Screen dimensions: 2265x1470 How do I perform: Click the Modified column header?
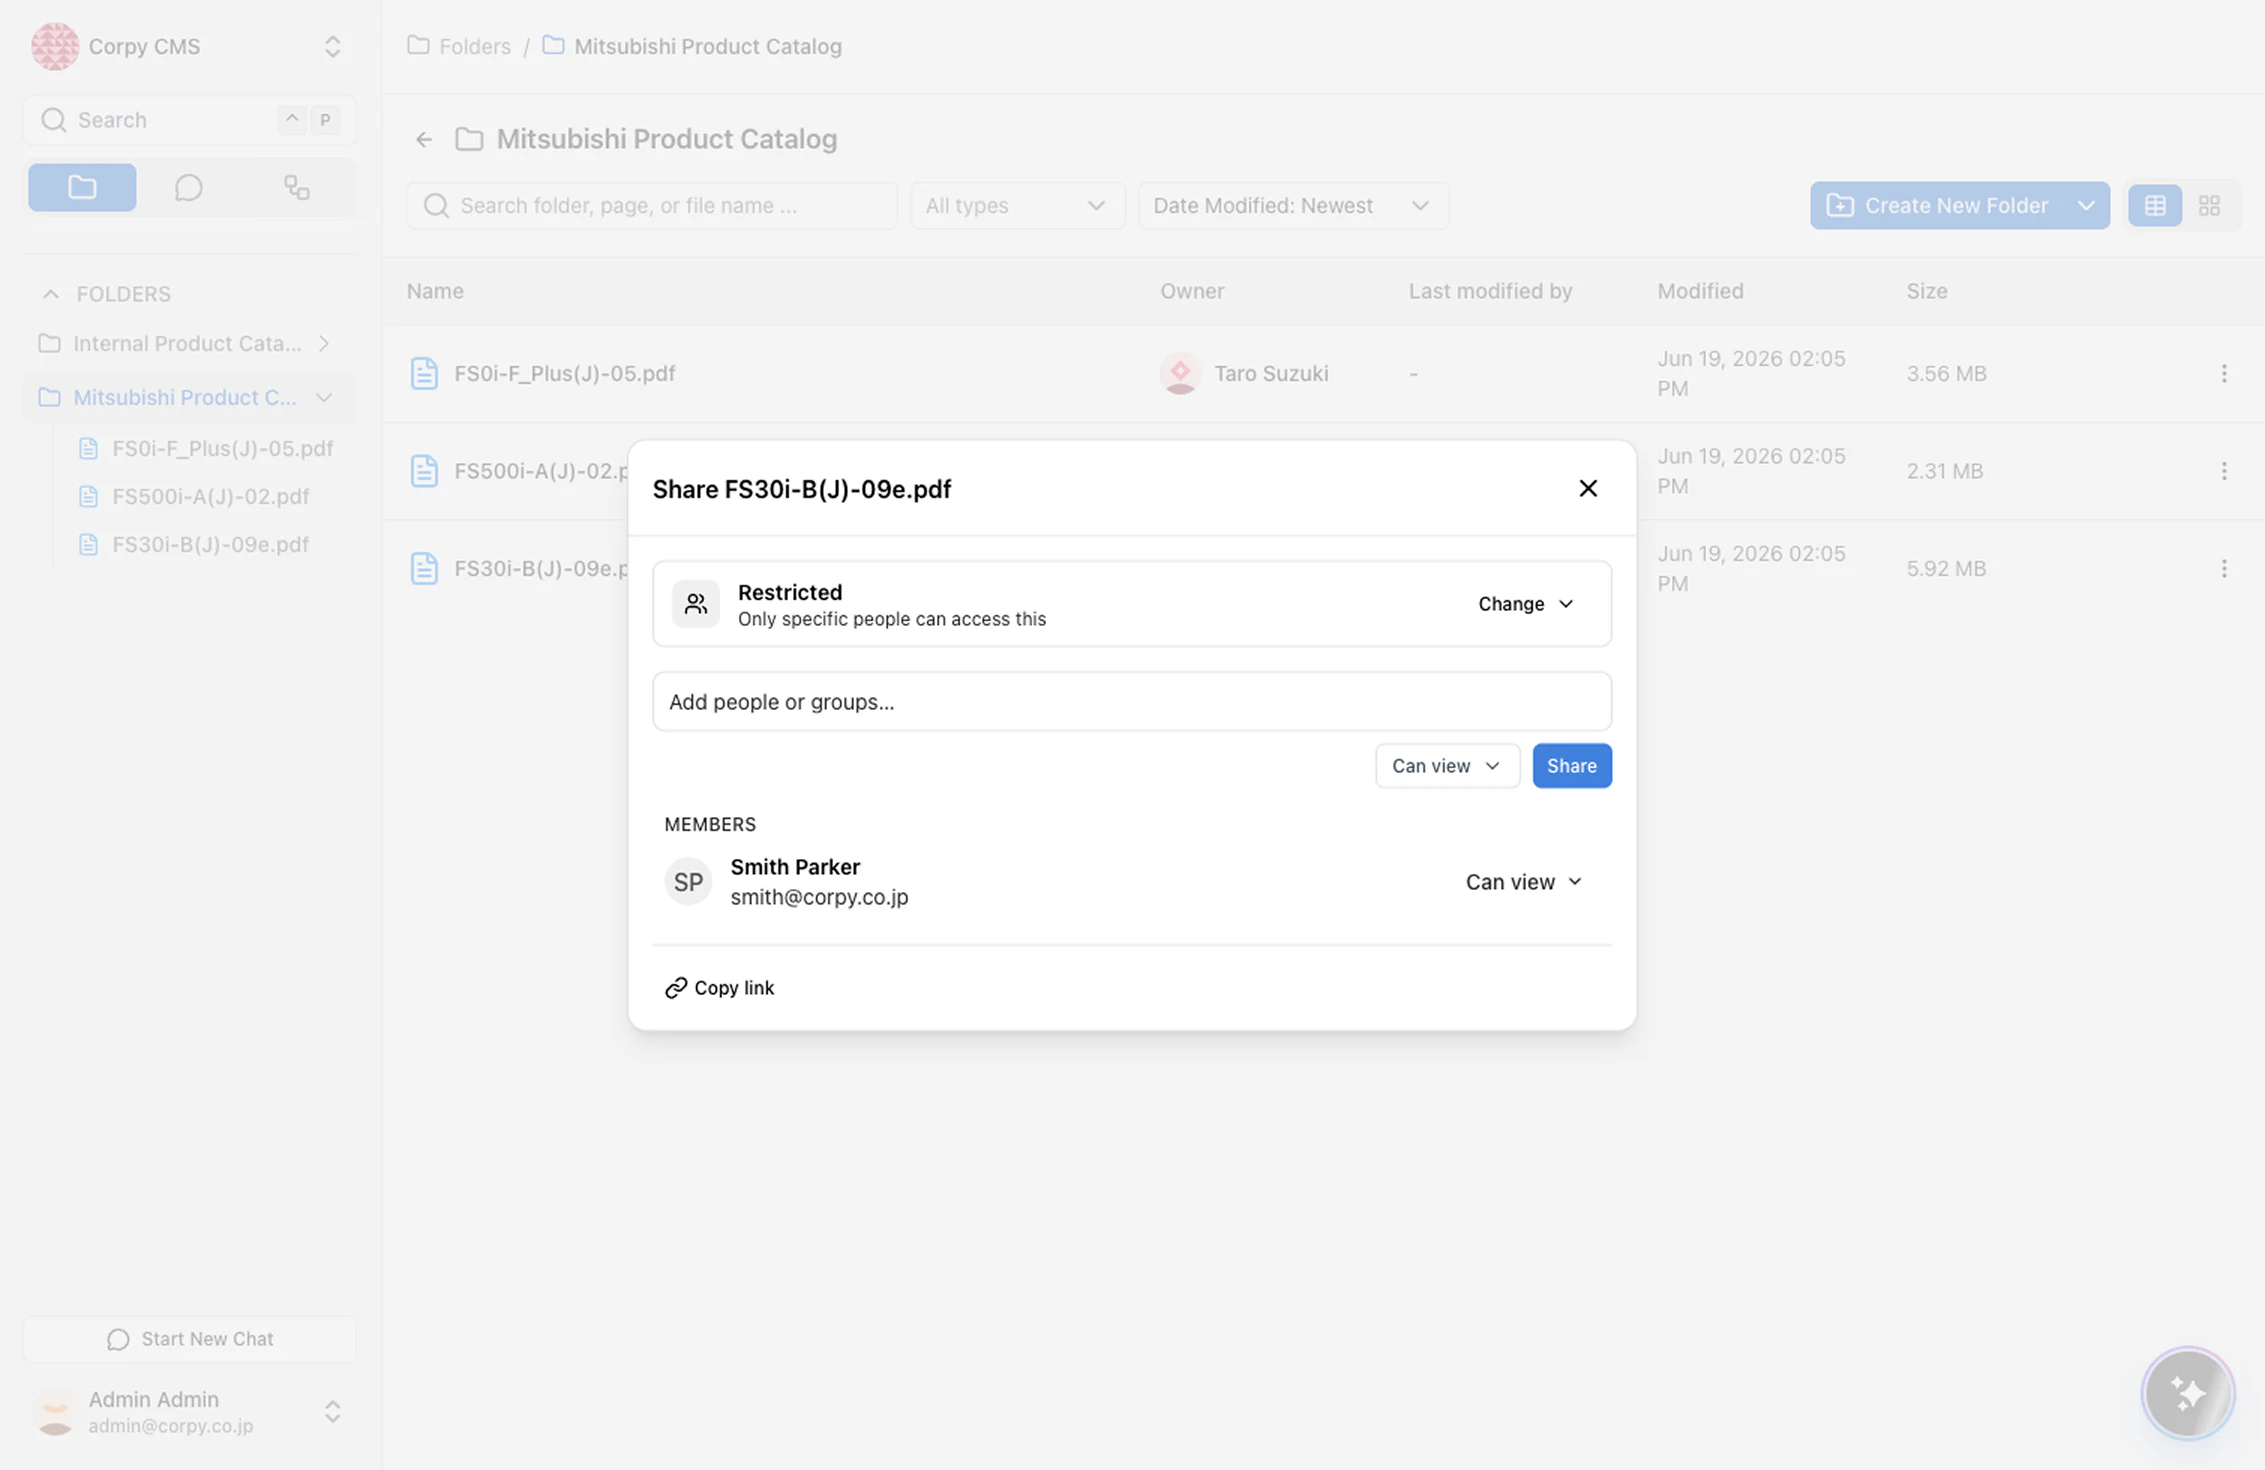click(x=1700, y=291)
